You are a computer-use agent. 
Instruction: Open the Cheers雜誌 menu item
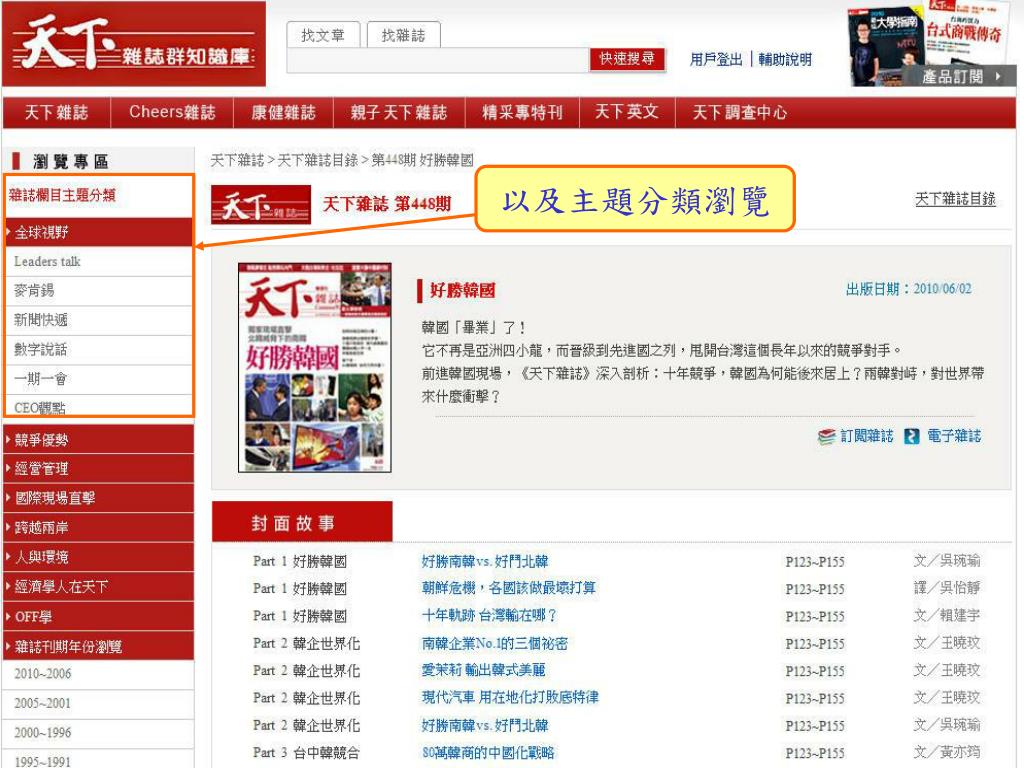(172, 112)
